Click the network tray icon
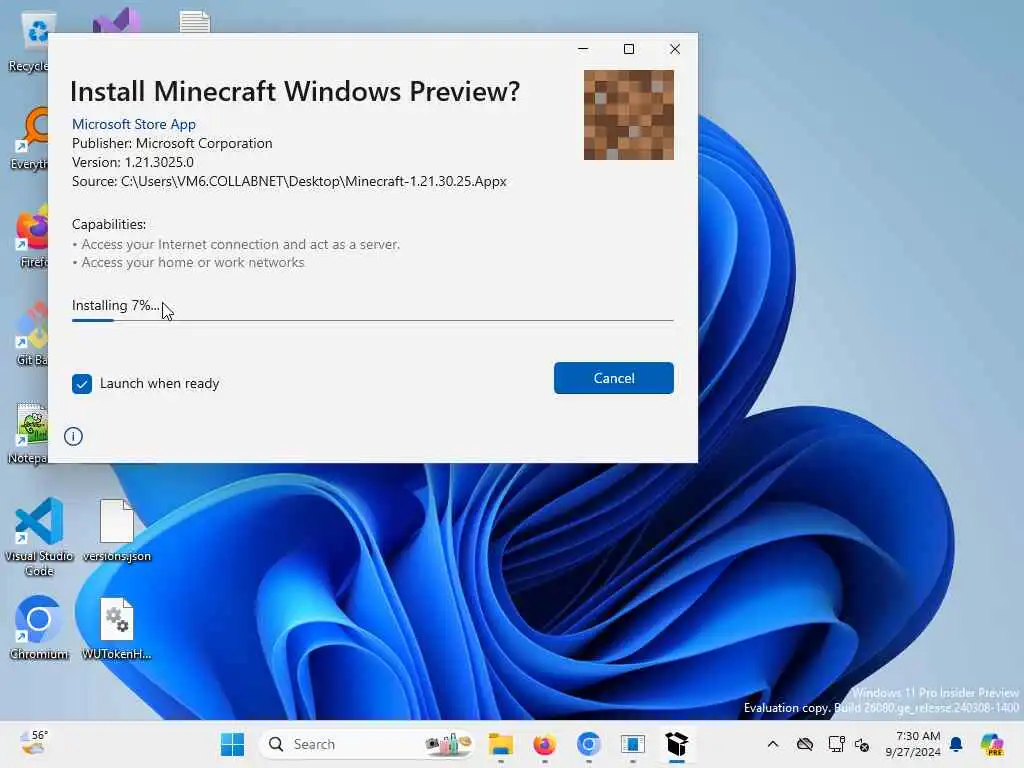1024x768 pixels. [837, 744]
